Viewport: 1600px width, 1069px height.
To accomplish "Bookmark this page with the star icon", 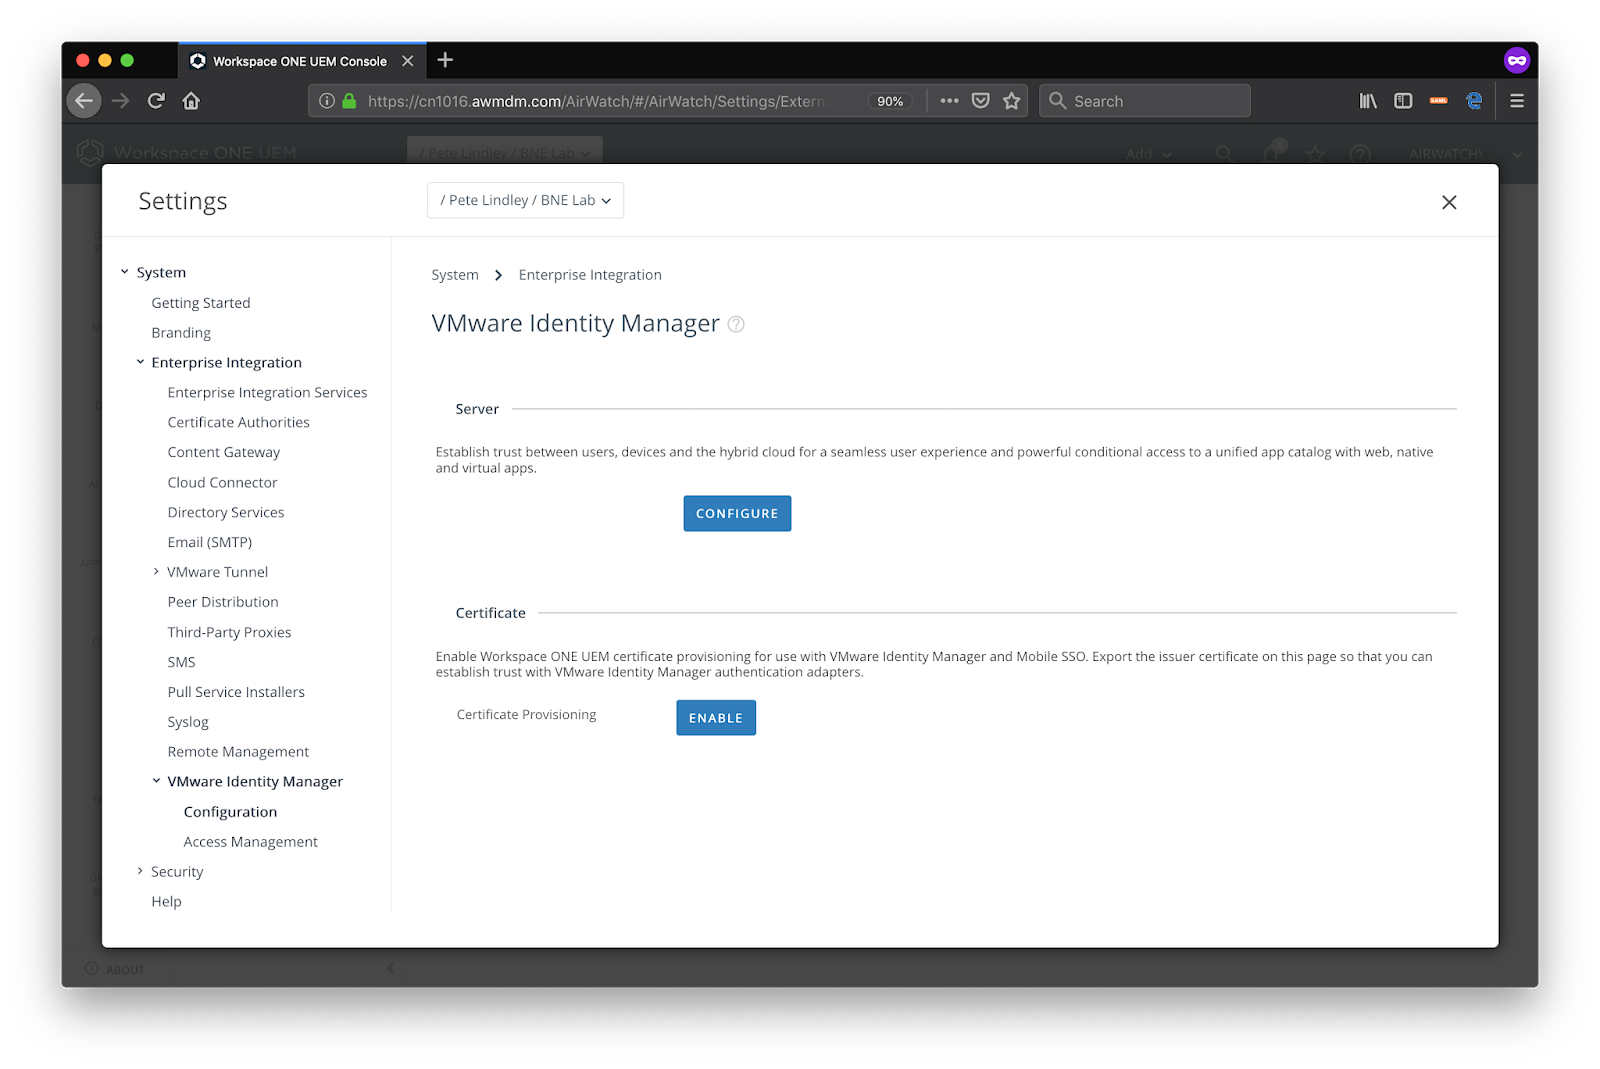I will (1012, 101).
